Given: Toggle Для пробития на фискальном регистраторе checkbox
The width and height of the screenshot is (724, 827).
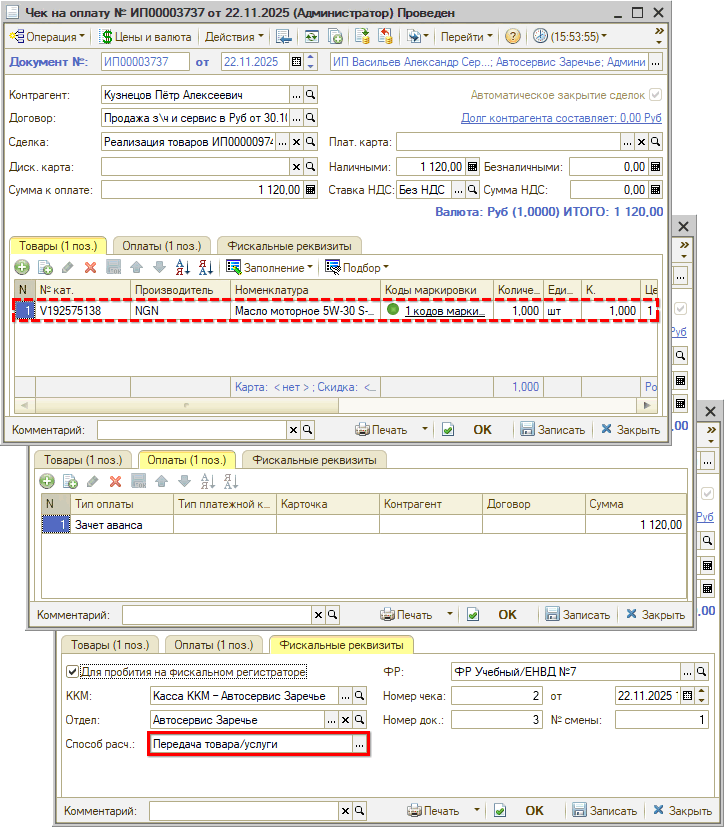Looking at the screenshot, I should [72, 672].
